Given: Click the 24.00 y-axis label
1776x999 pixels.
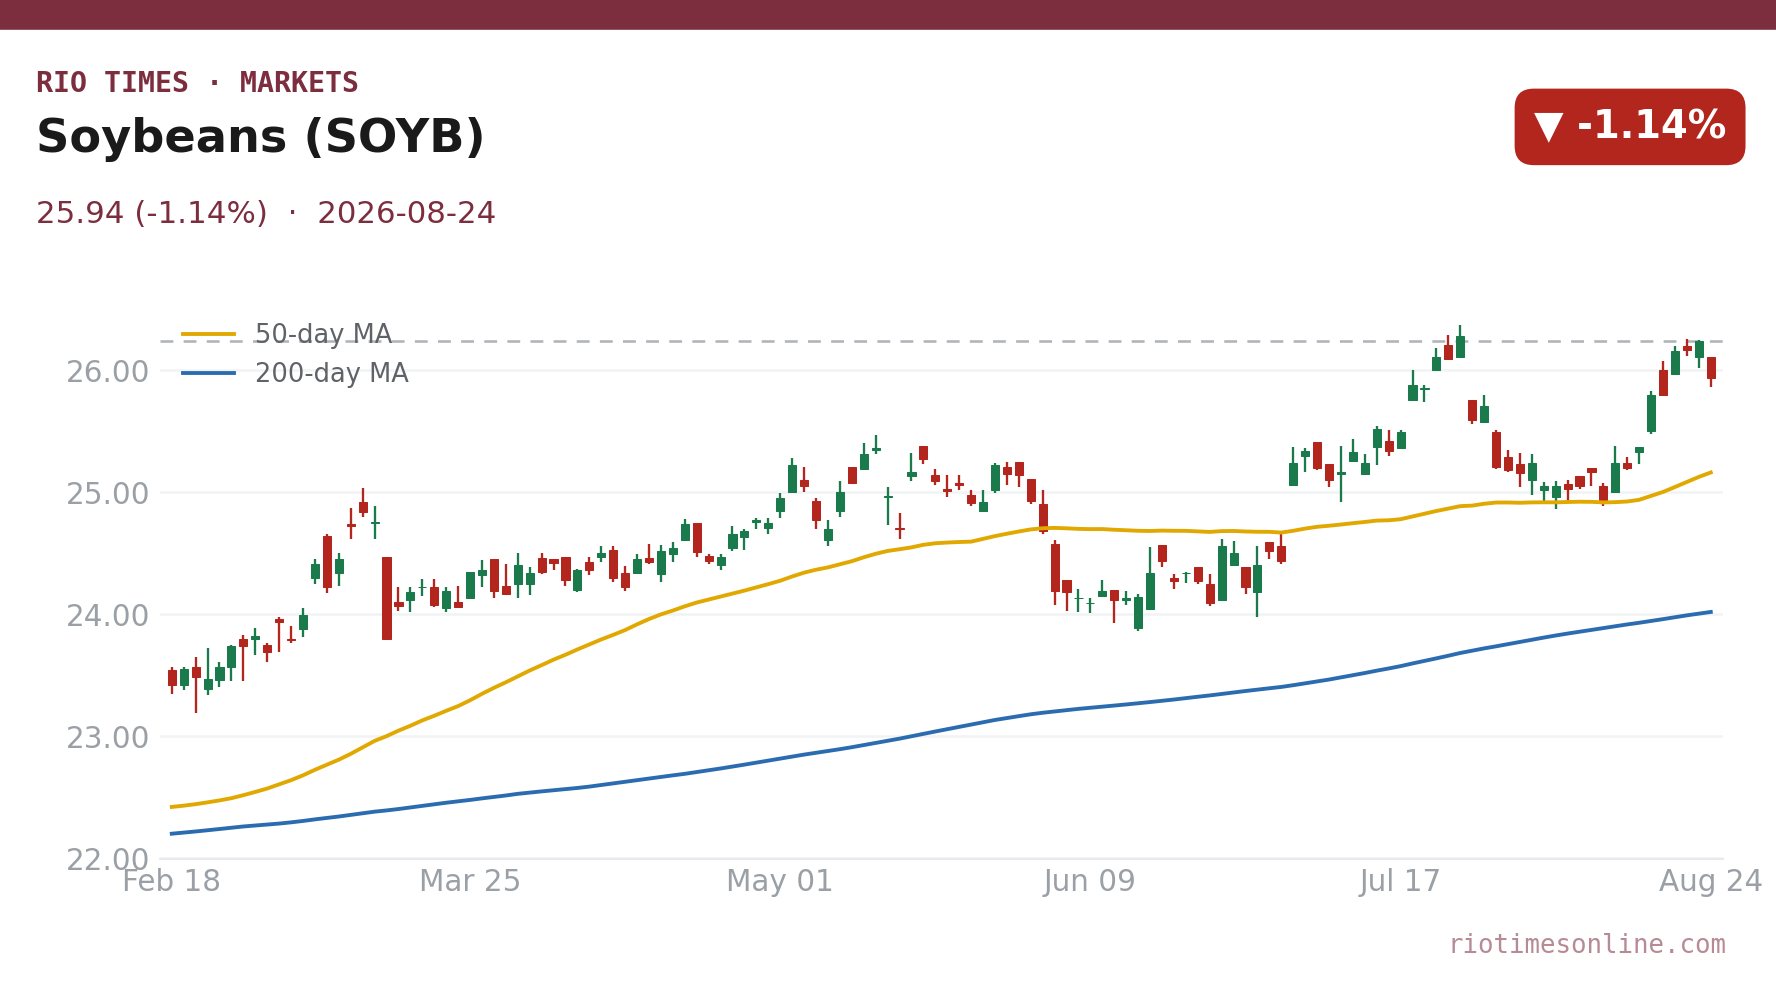Looking at the screenshot, I should 107,616.
